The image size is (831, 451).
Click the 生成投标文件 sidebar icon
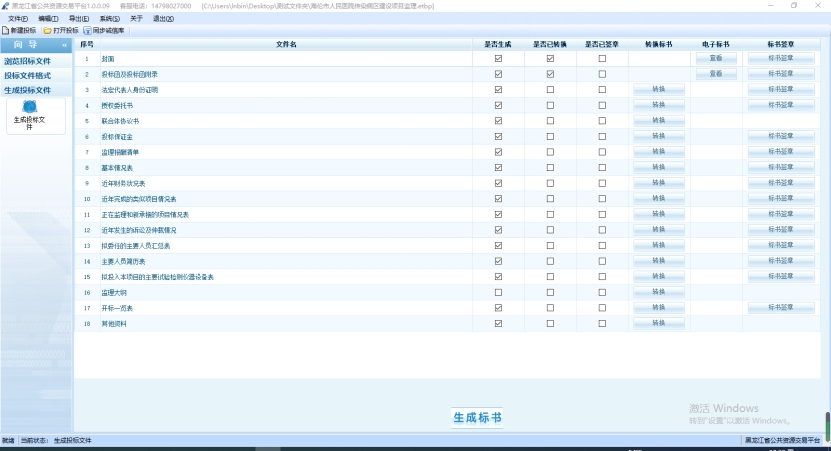point(29,108)
